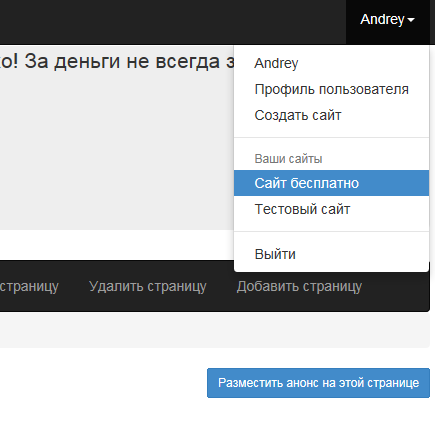The height and width of the screenshot is (427, 435).
Task: Click the heading text За деньги не всегда
Action: coord(122,62)
